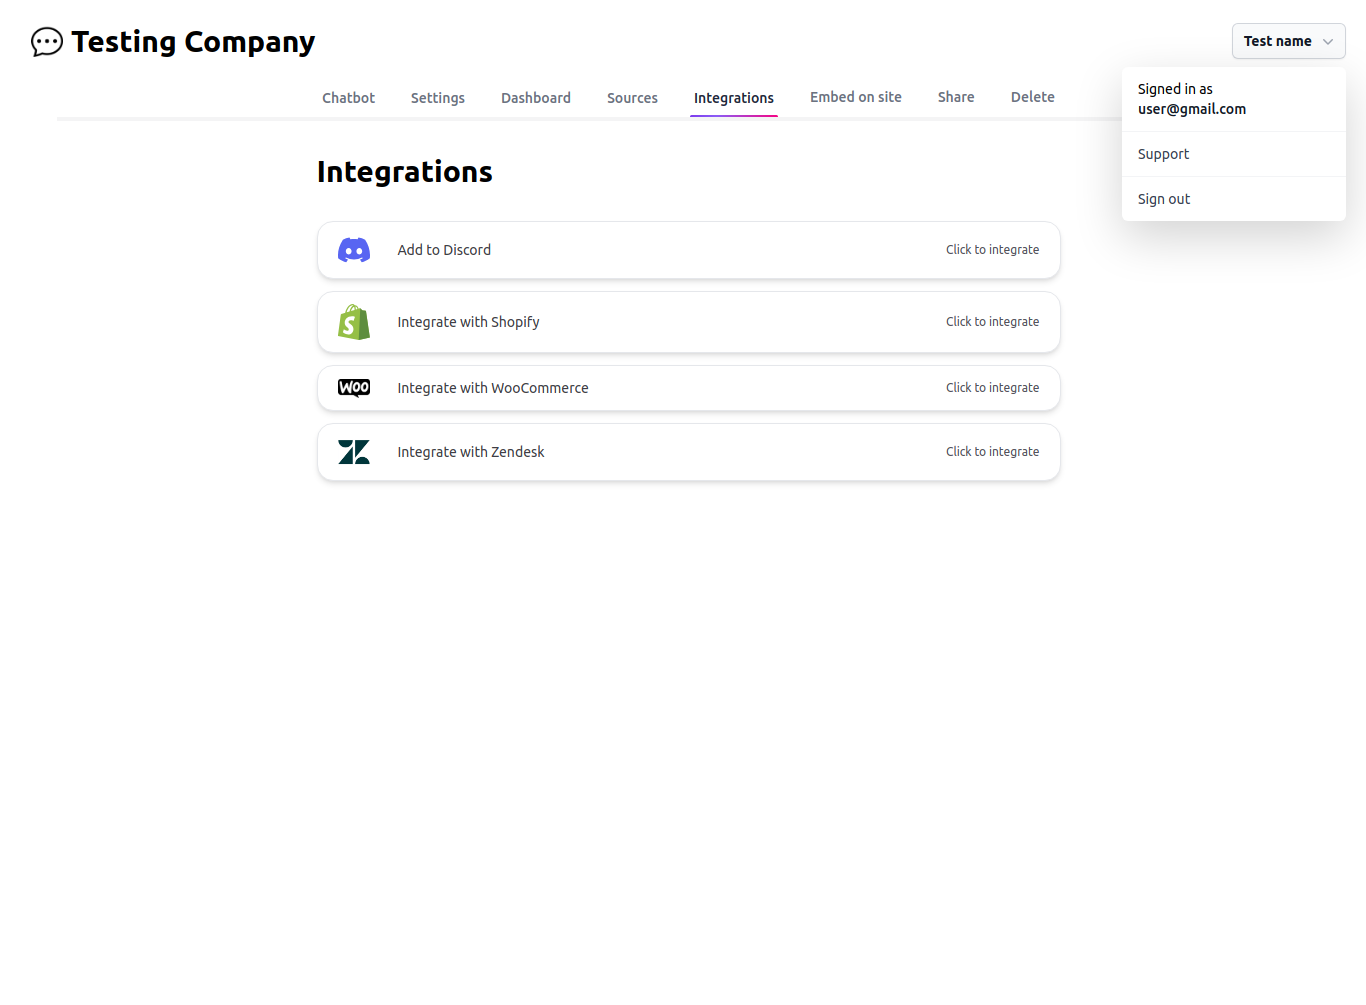
Task: Collapse the Test name account dropdown
Action: click(1288, 41)
